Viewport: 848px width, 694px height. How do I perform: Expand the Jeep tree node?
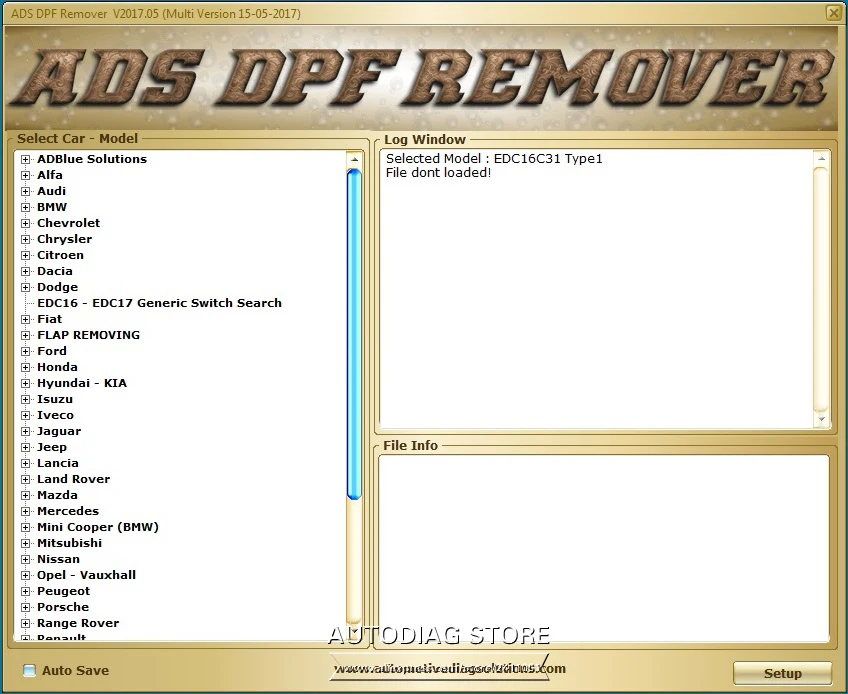(25, 447)
